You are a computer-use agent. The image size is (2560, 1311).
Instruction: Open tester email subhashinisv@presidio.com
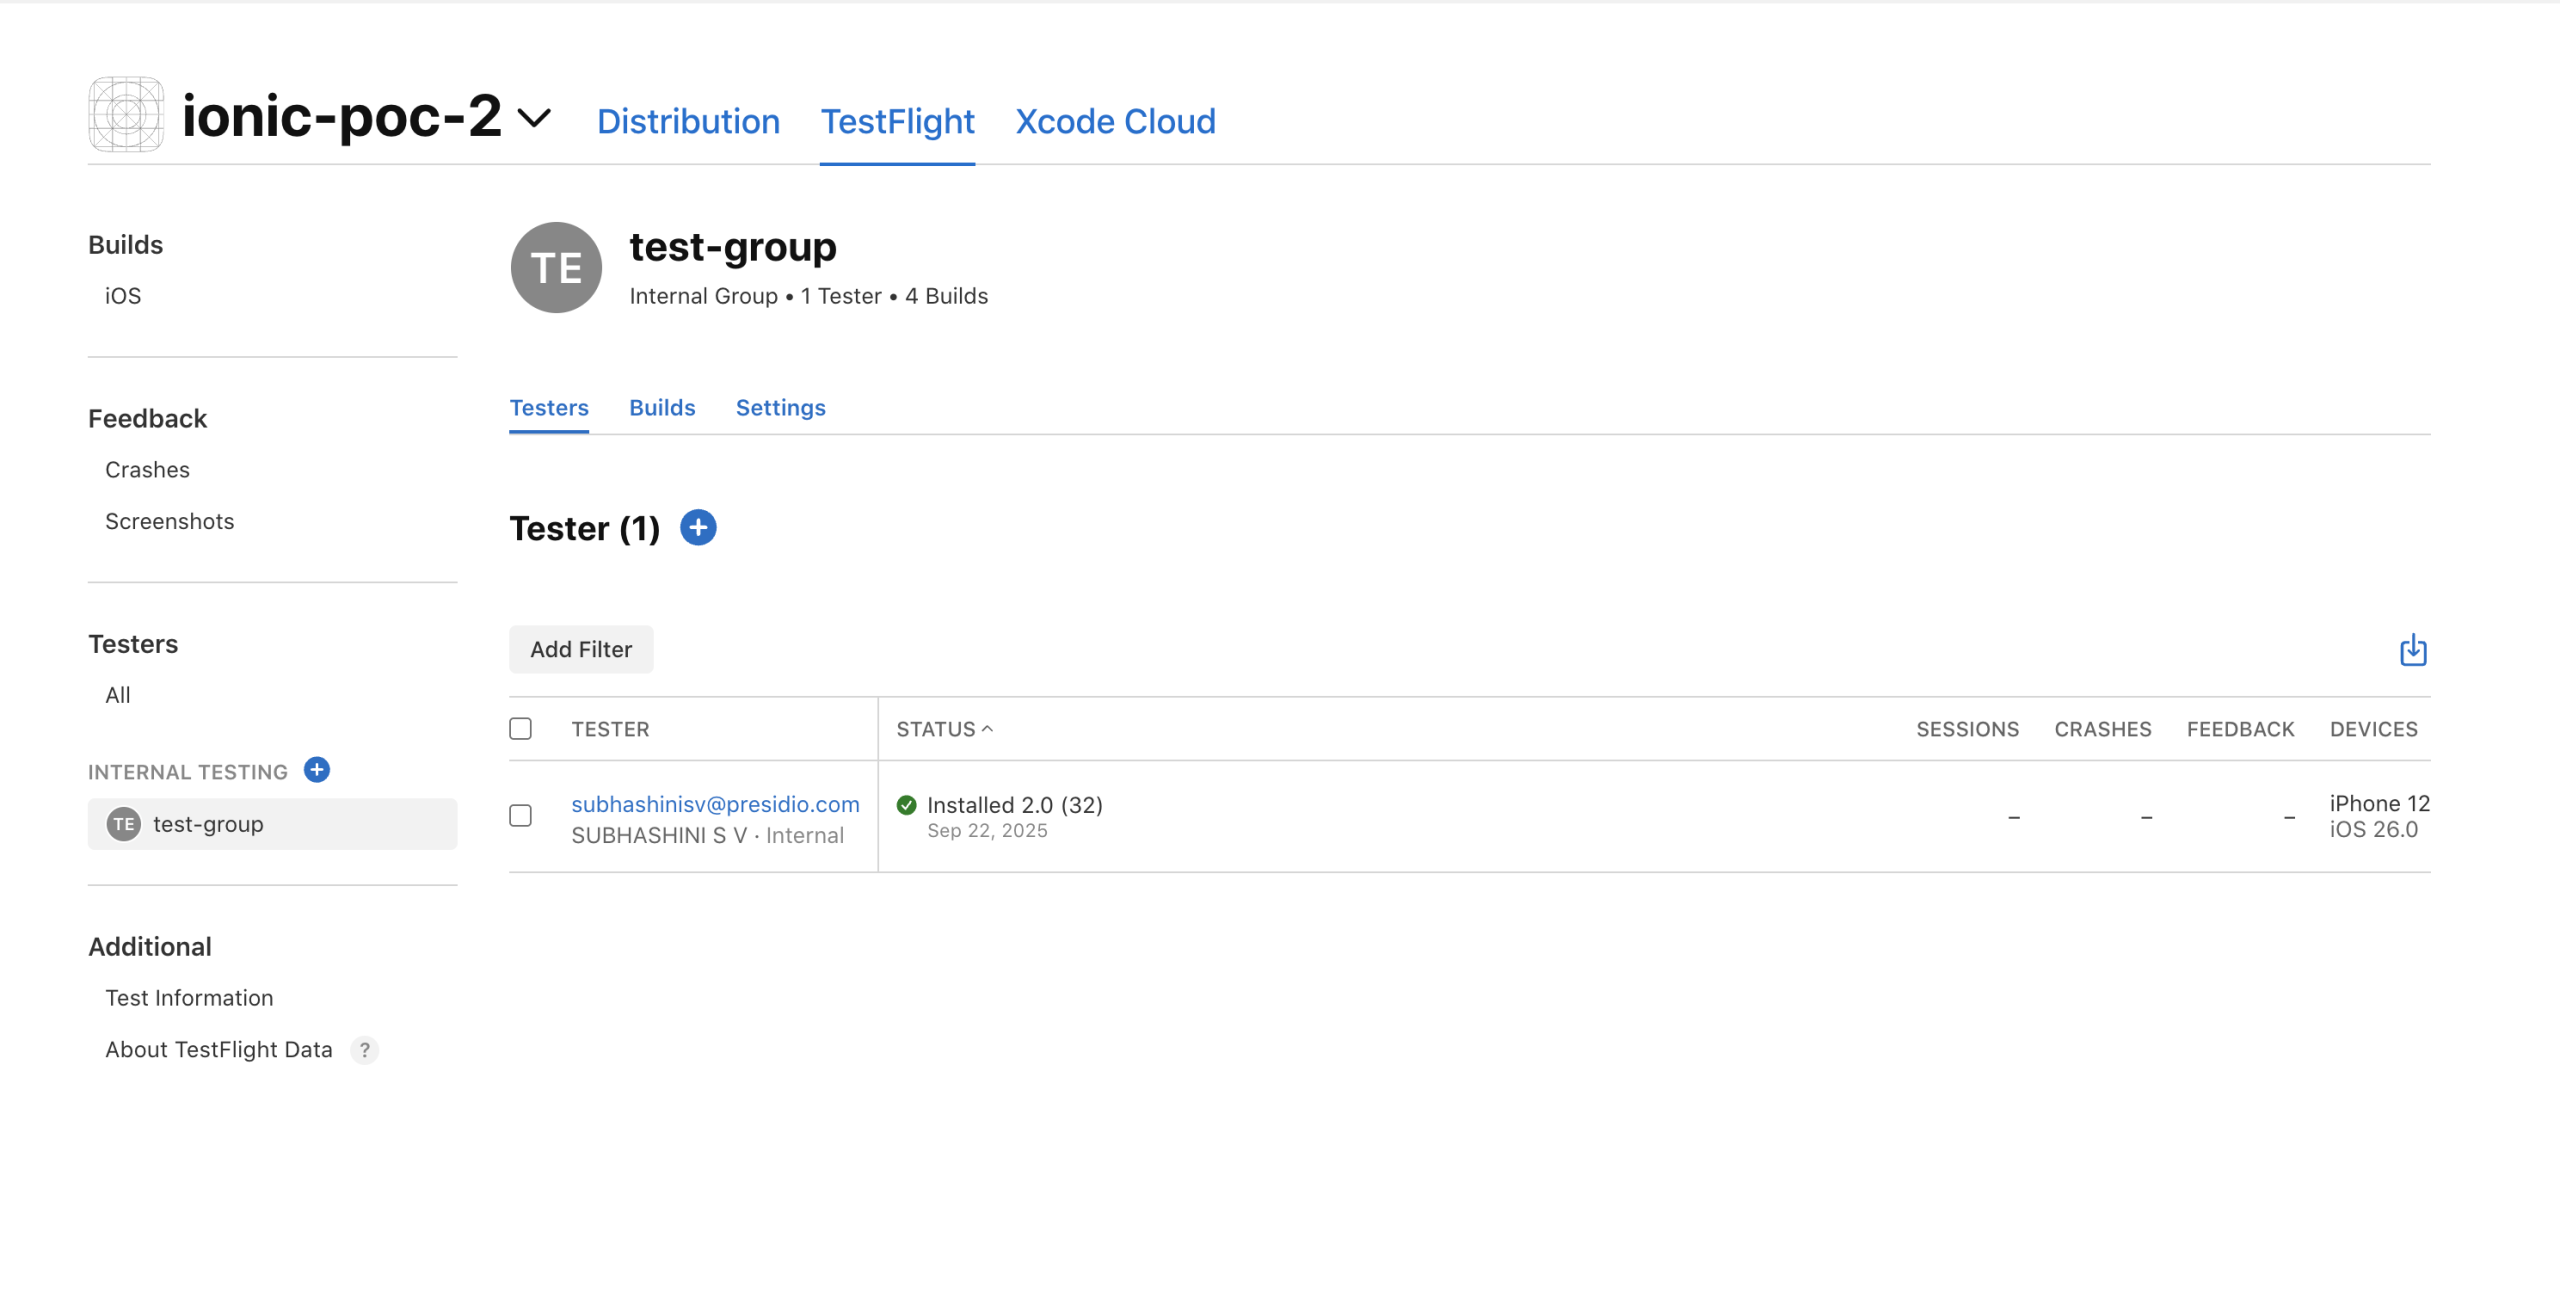[x=715, y=803]
